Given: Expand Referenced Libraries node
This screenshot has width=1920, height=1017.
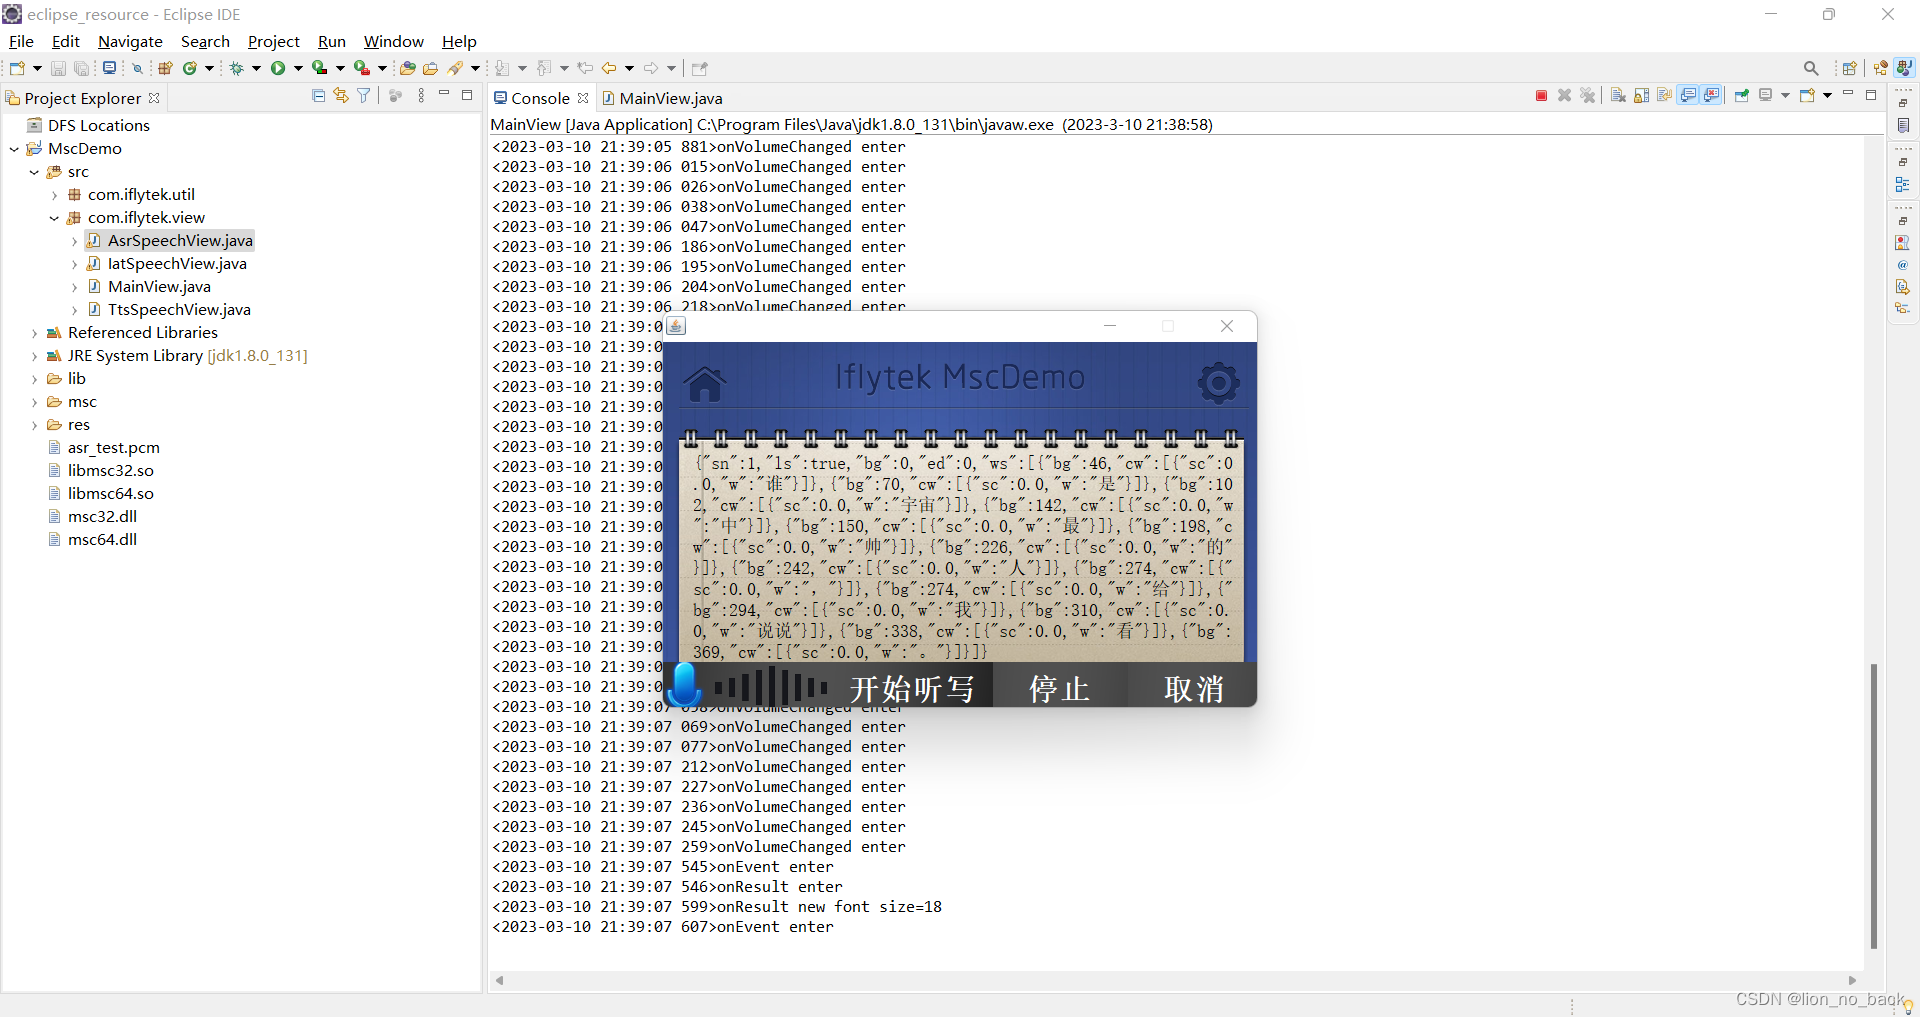Looking at the screenshot, I should click(x=34, y=333).
